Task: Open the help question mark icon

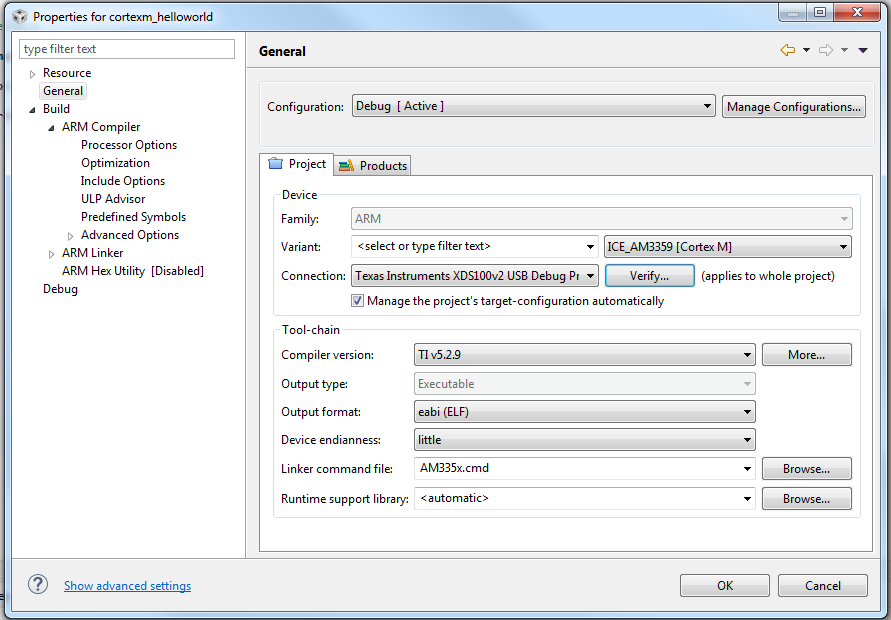Action: click(x=37, y=585)
